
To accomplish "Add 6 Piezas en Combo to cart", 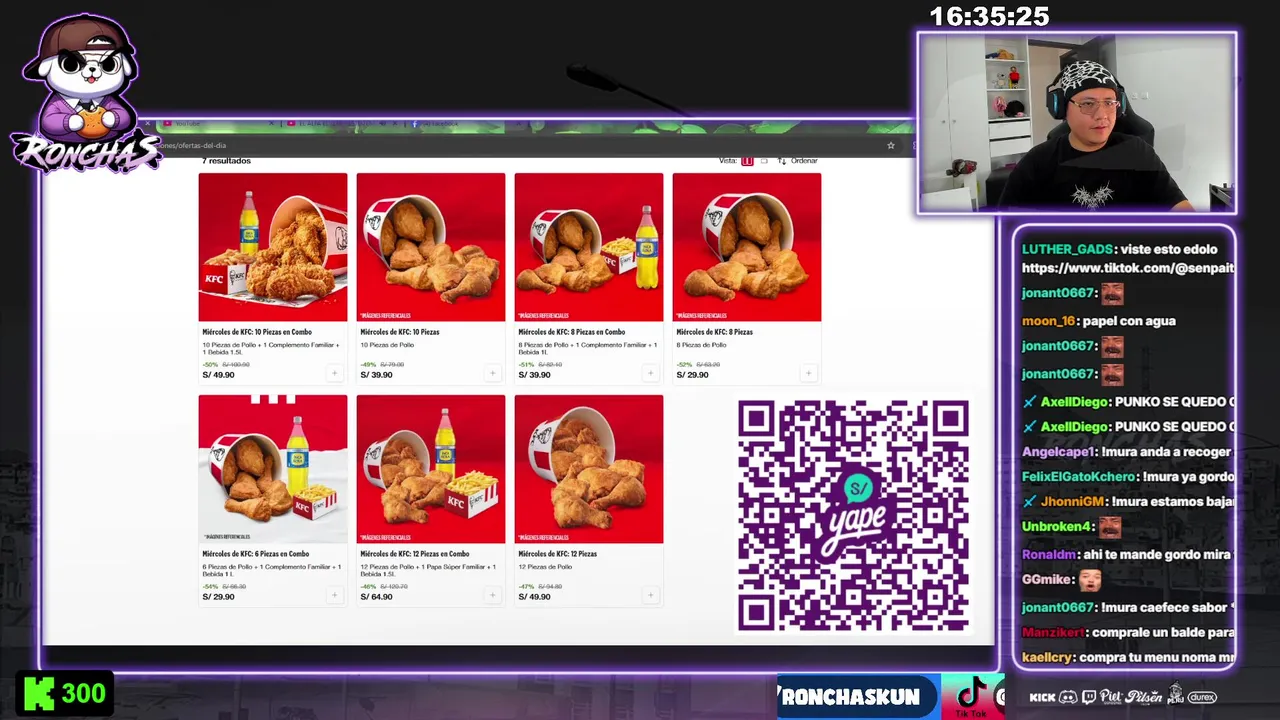I will point(334,595).
